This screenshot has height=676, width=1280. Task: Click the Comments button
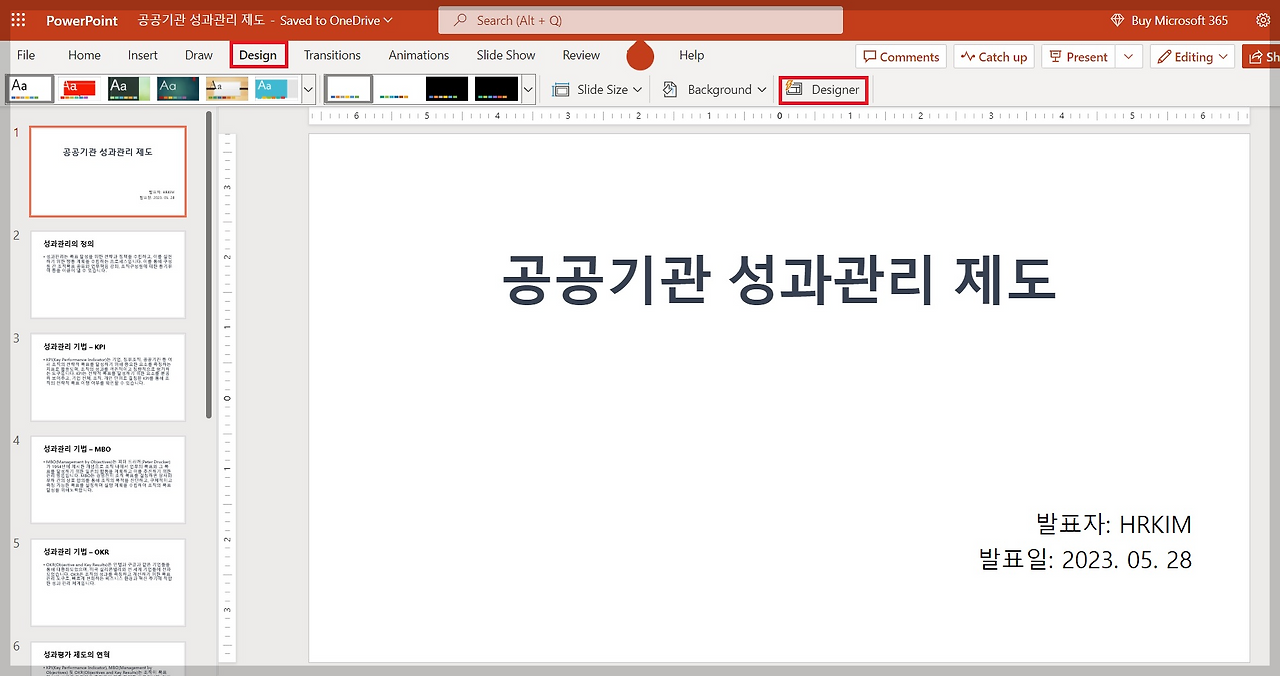point(902,57)
